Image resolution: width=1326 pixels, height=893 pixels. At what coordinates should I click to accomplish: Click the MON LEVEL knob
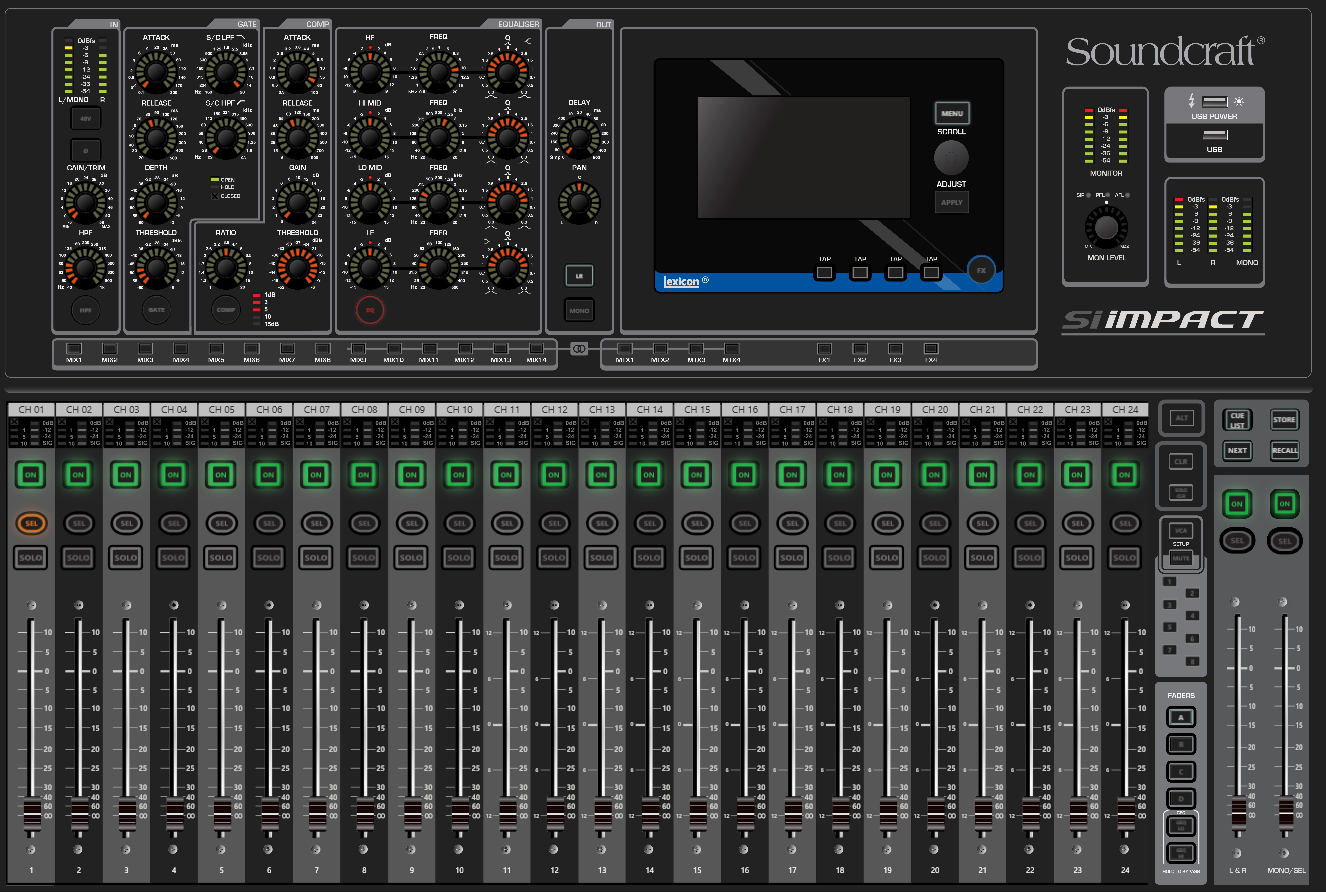[x=1105, y=228]
